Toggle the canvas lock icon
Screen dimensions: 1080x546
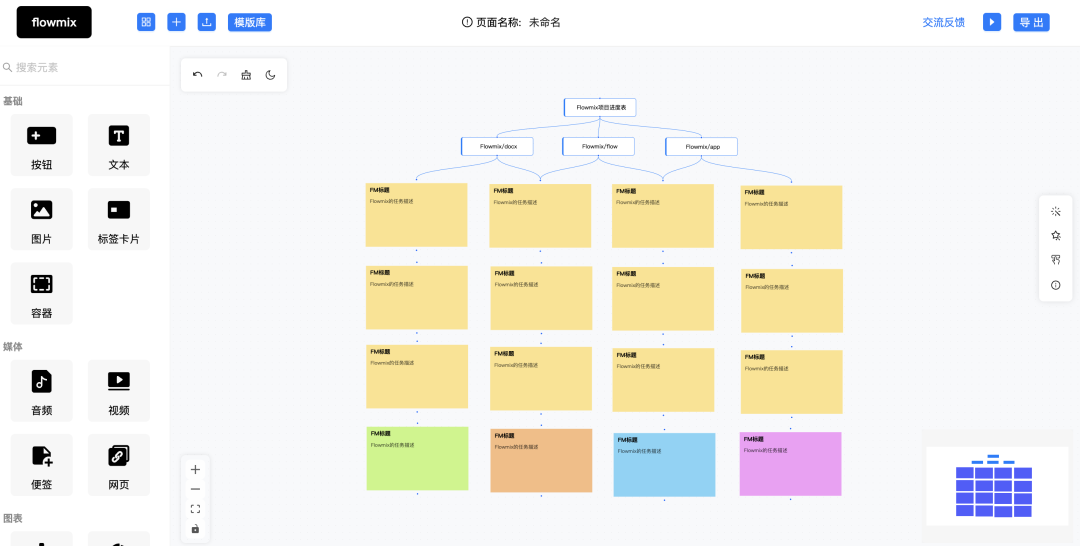(196, 529)
